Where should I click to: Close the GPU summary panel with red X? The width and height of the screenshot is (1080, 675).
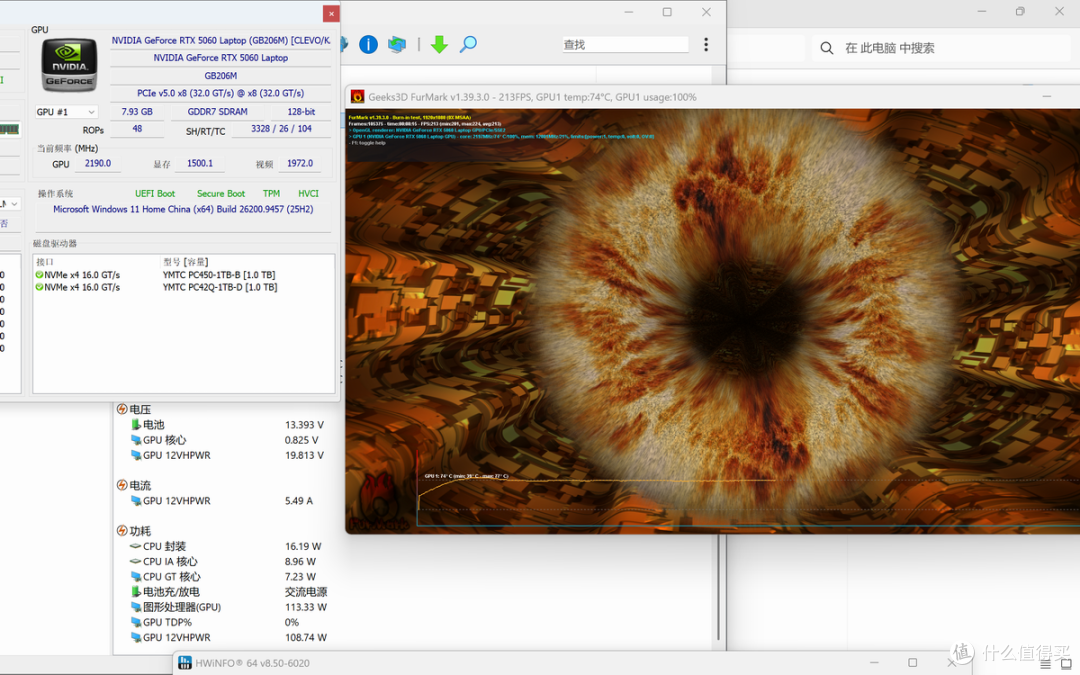(x=331, y=13)
